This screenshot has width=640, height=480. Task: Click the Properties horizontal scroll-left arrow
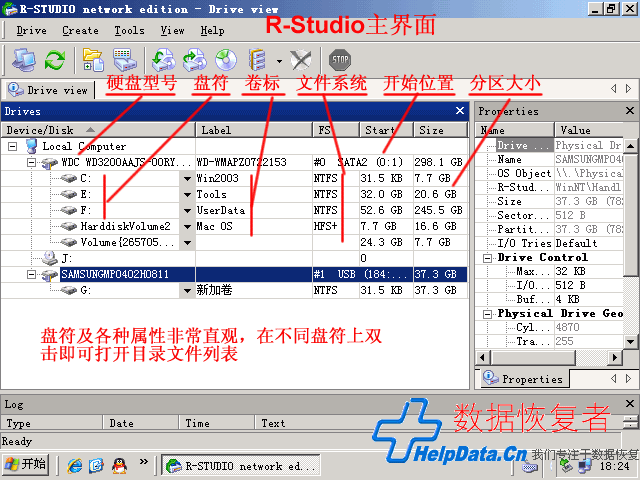click(482, 358)
